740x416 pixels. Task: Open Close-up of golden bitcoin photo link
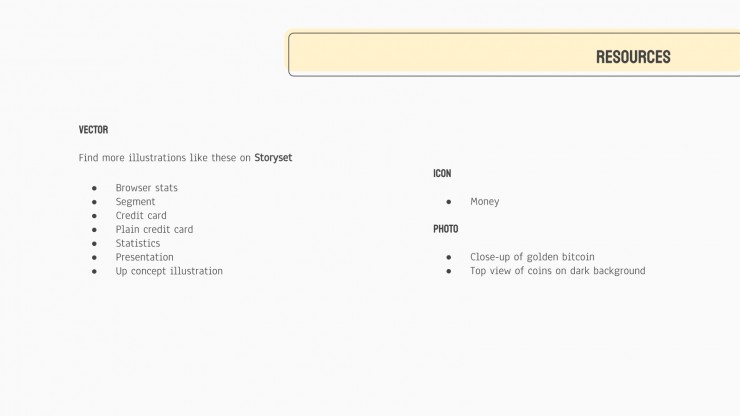pyautogui.click(x=532, y=257)
